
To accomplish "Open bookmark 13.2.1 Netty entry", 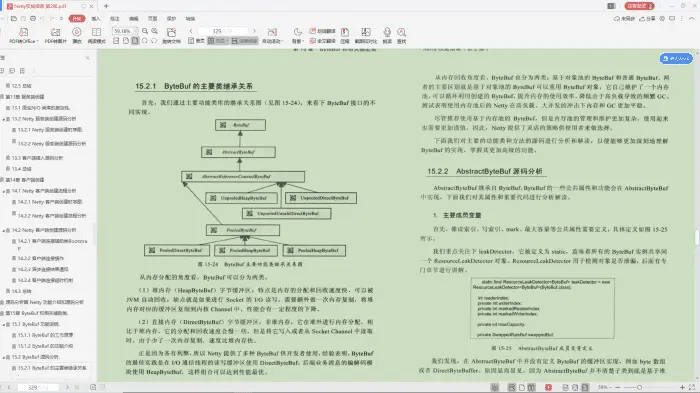I will [47, 130].
